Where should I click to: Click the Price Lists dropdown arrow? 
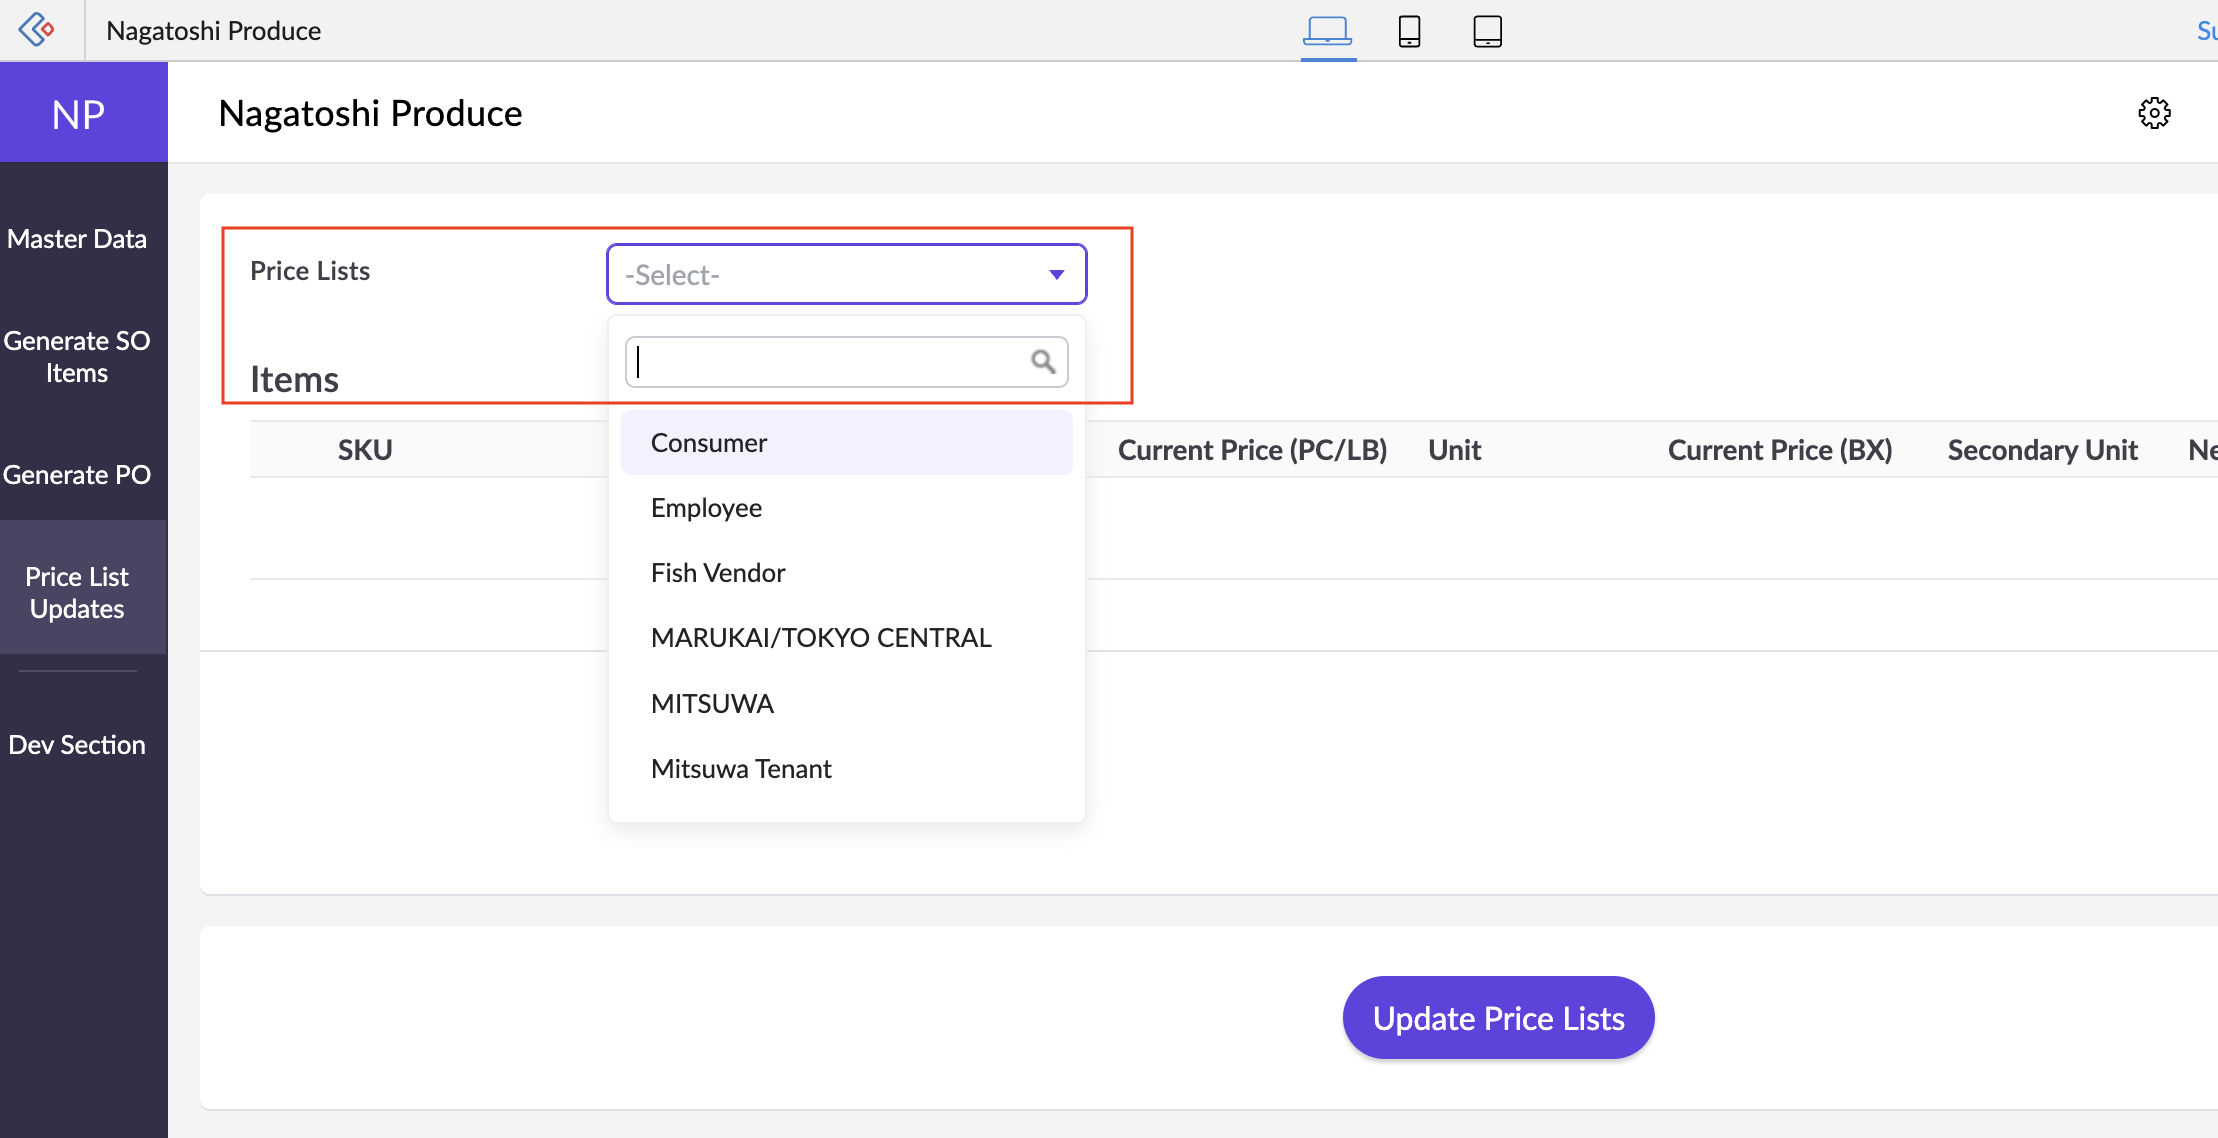pos(1056,274)
